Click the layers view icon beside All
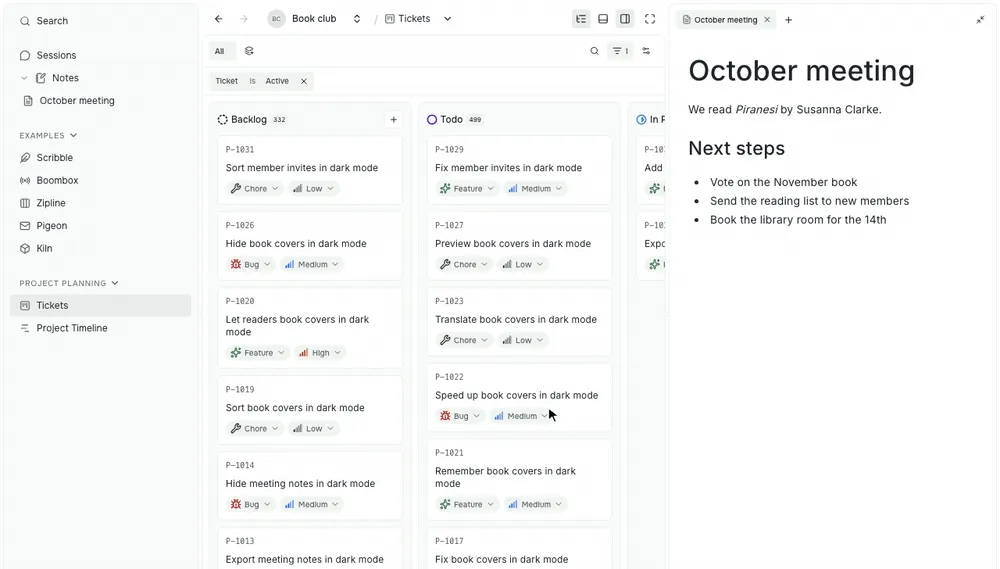This screenshot has width=1000, height=569. coord(249,51)
